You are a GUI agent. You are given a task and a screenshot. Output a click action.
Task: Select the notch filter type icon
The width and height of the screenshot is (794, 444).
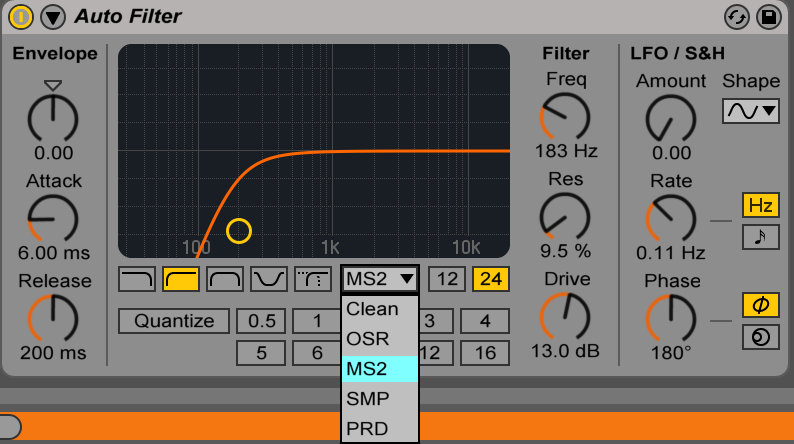pyautogui.click(x=269, y=279)
